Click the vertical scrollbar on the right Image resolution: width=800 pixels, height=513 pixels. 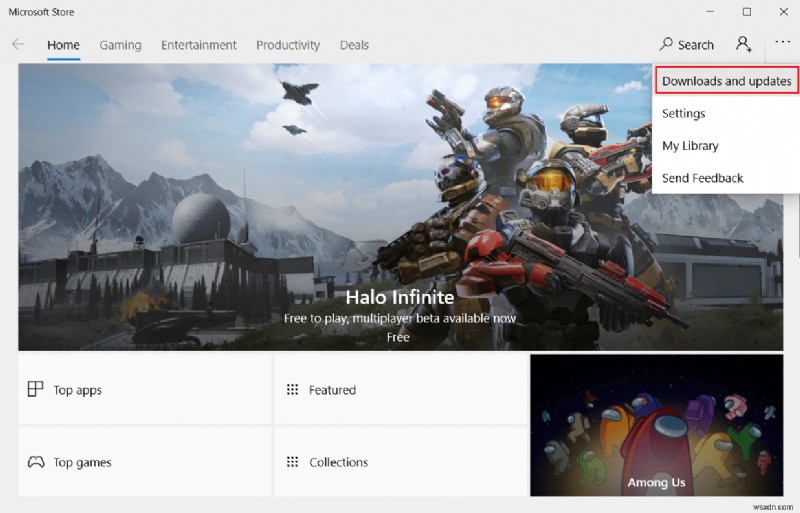797,225
